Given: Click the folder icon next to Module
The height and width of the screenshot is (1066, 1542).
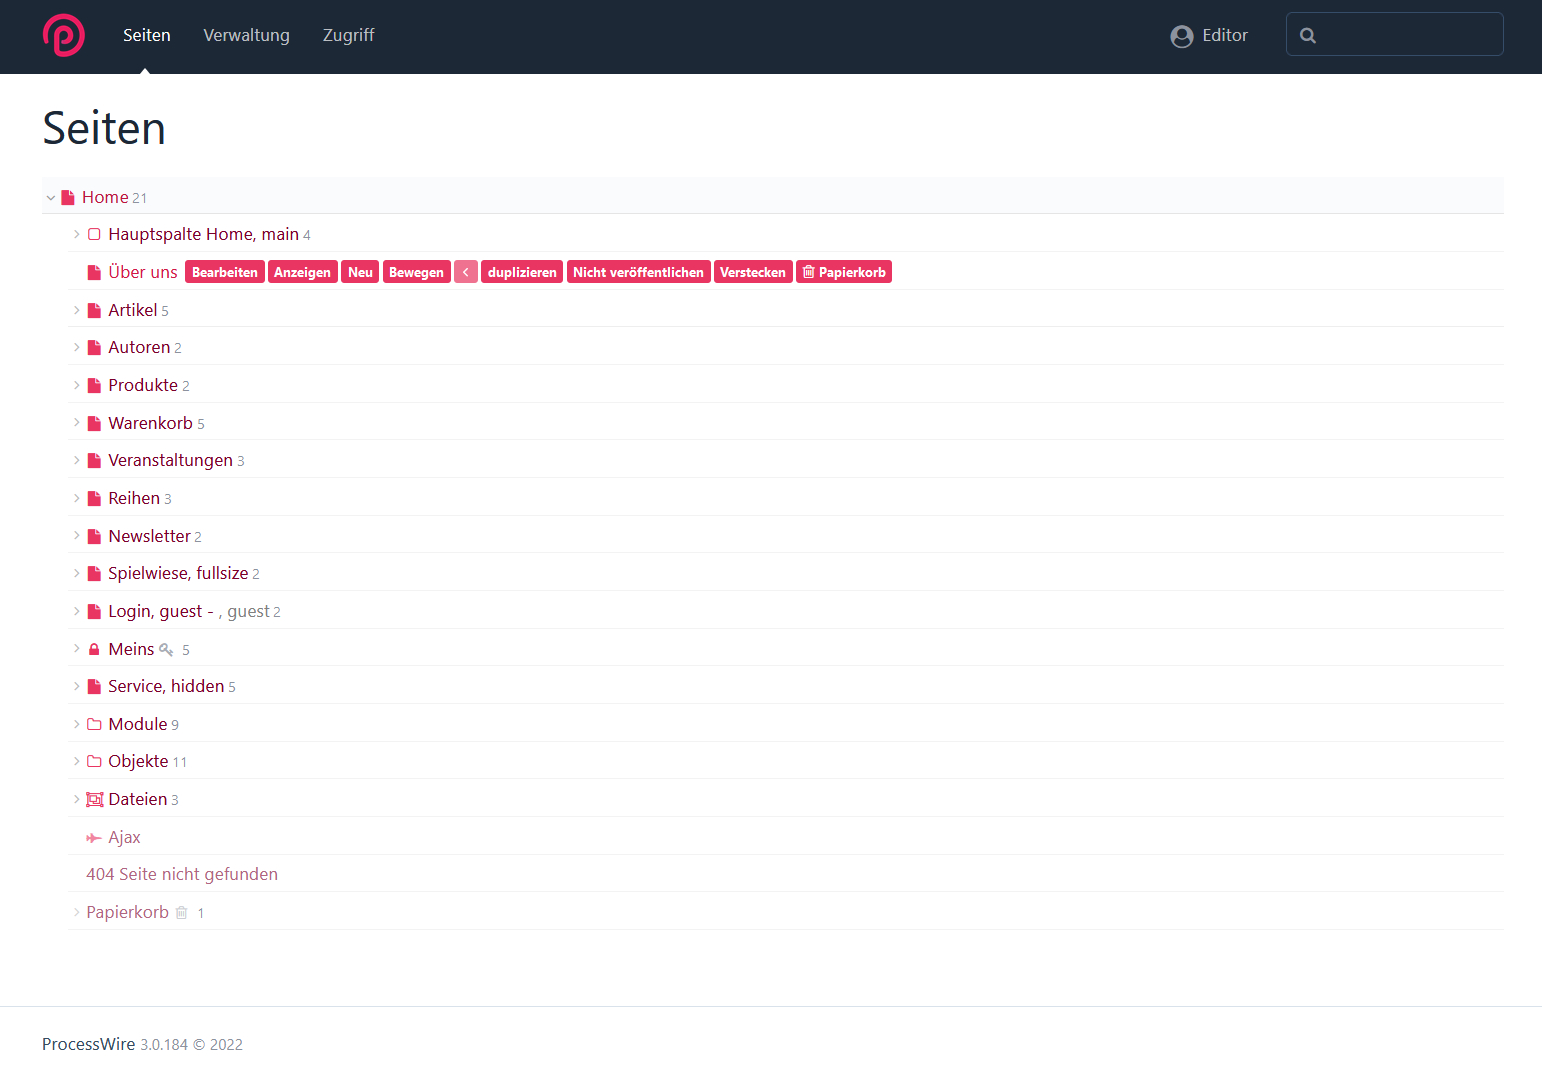Looking at the screenshot, I should [x=94, y=725].
